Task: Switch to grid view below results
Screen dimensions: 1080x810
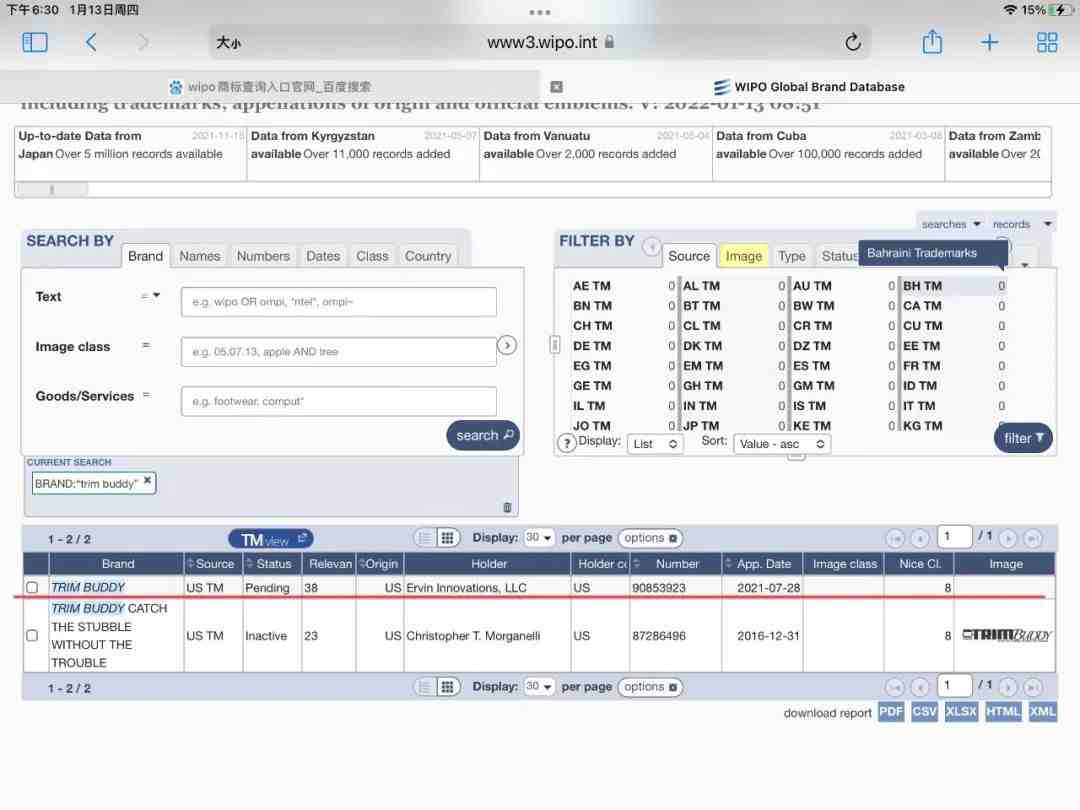Action: 447,687
